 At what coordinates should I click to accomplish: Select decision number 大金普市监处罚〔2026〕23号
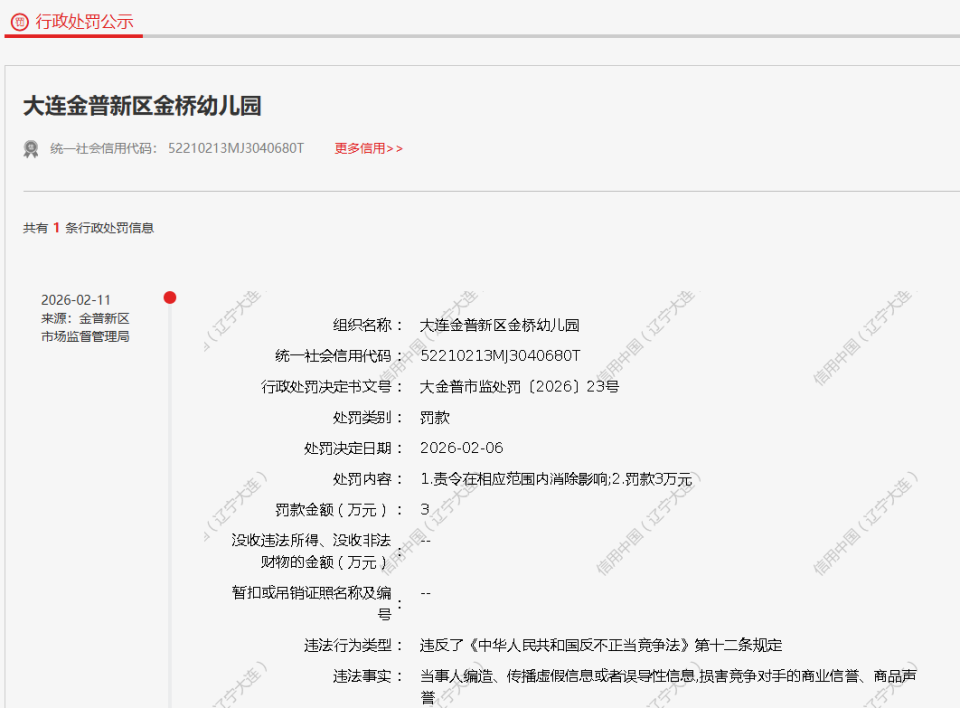pyautogui.click(x=518, y=386)
